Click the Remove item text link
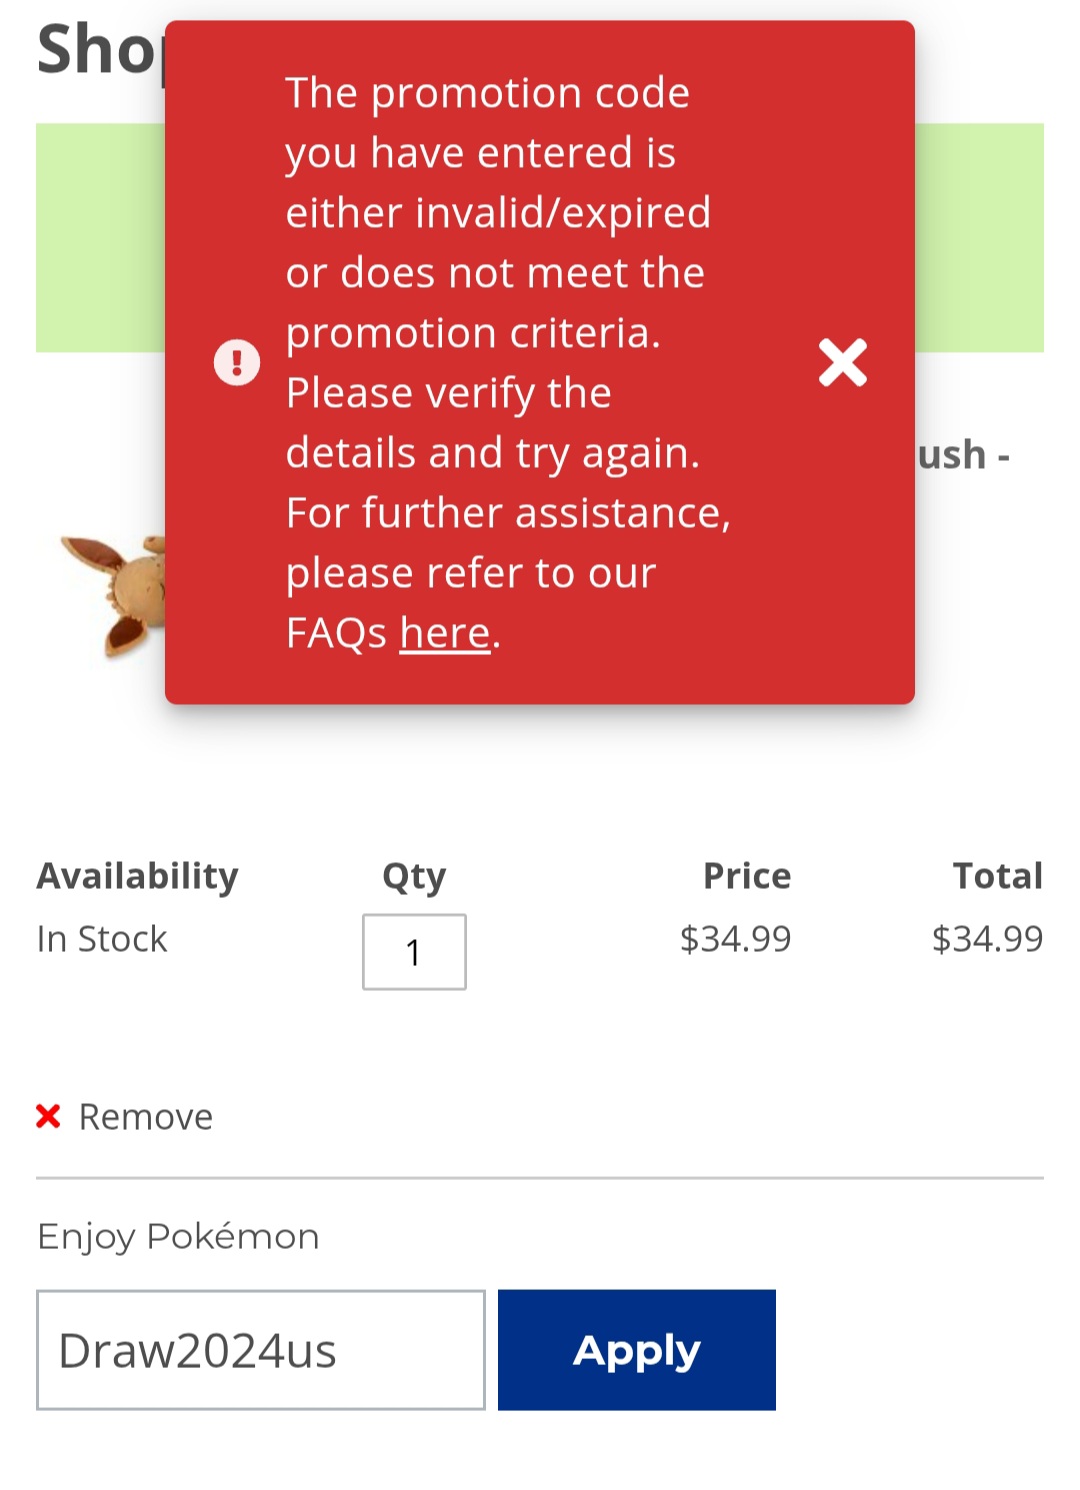This screenshot has width=1080, height=1490. point(146,1117)
